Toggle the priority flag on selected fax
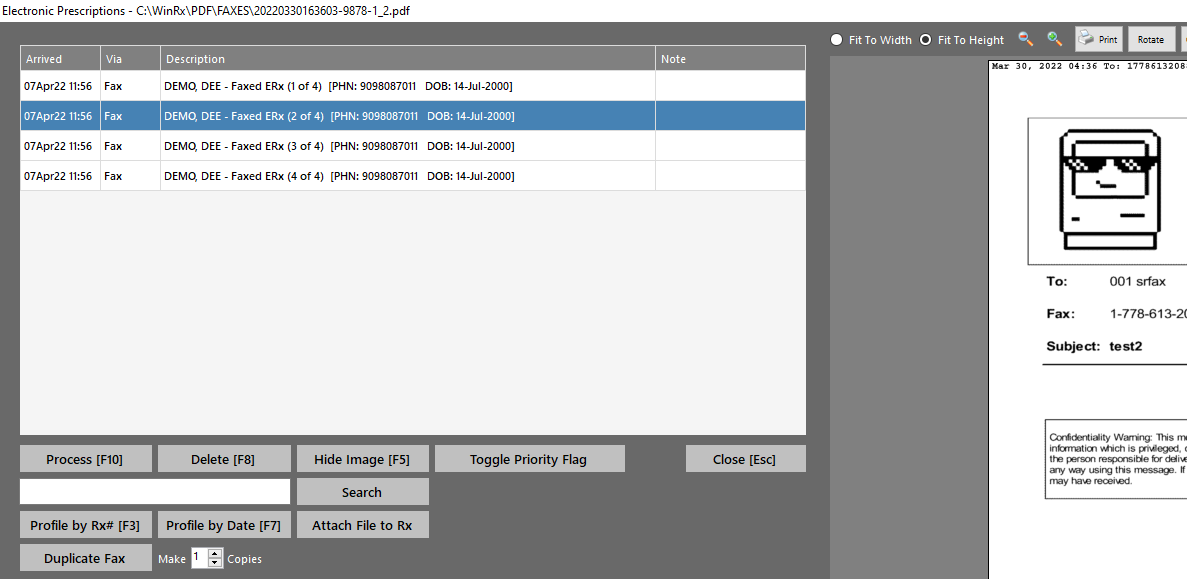 click(x=529, y=459)
